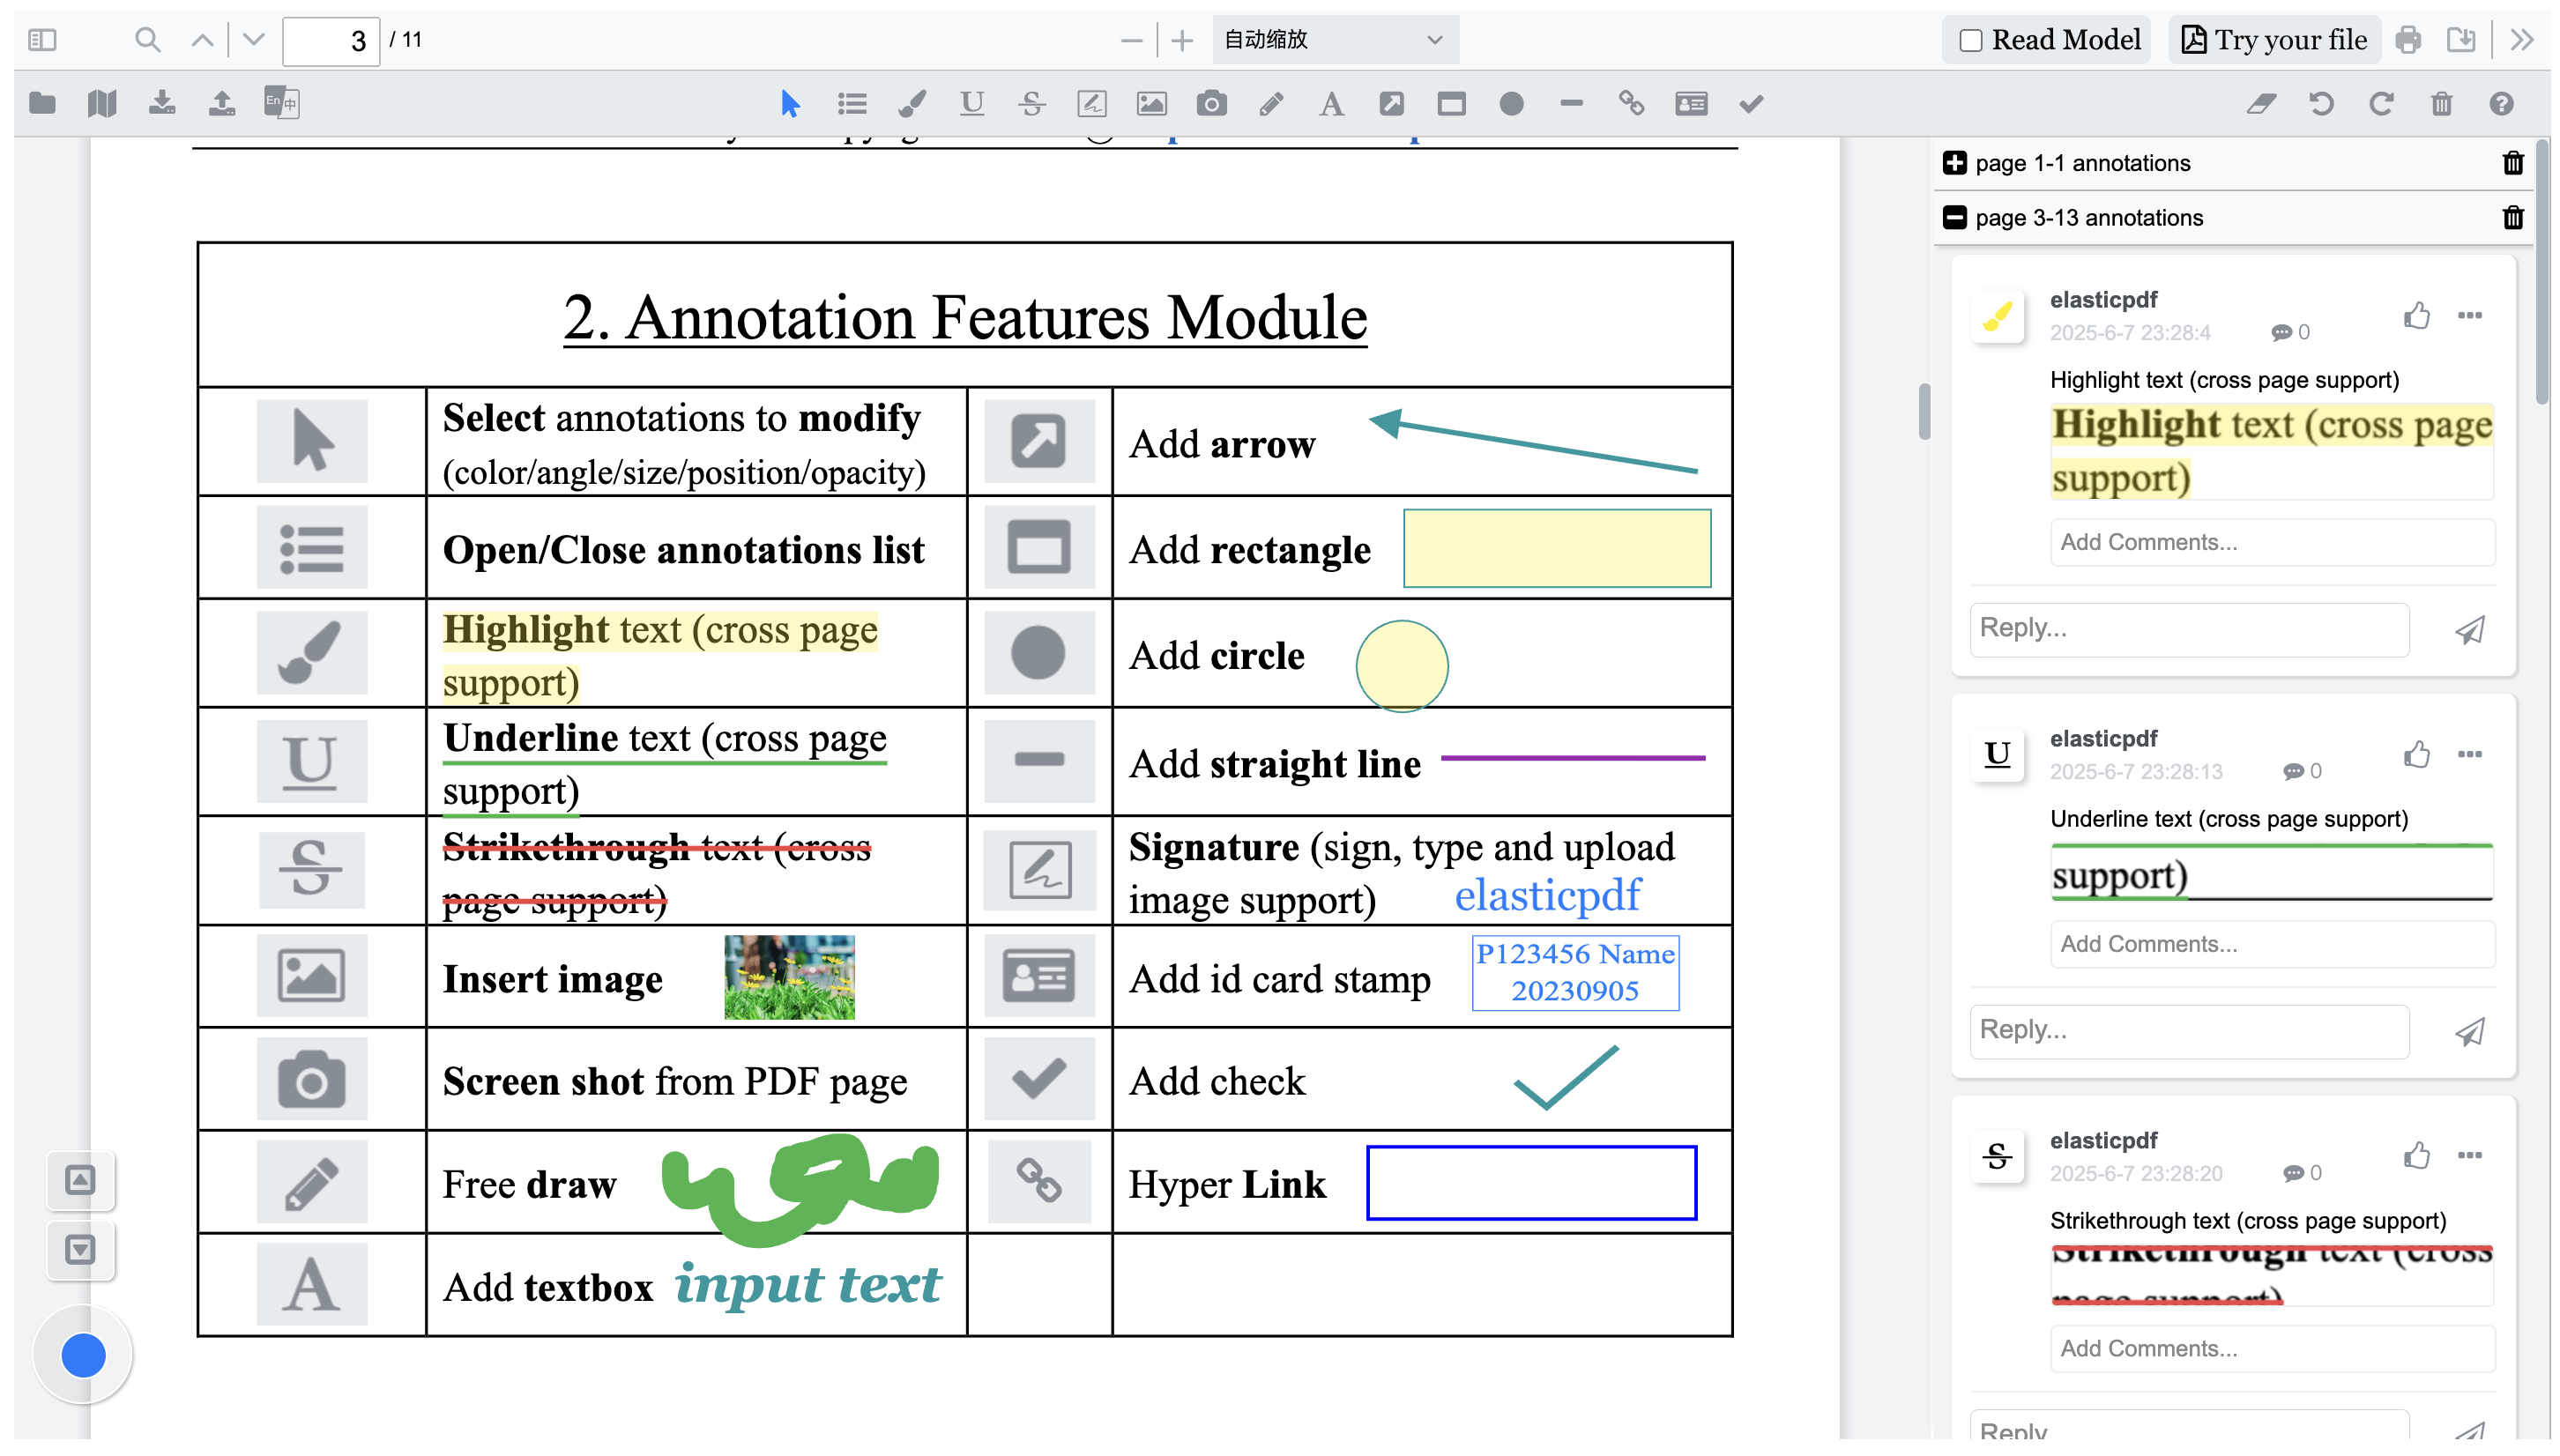Toggle the left sidebar panel
This screenshot has width=2560, height=1456.
pyautogui.click(x=40, y=40)
